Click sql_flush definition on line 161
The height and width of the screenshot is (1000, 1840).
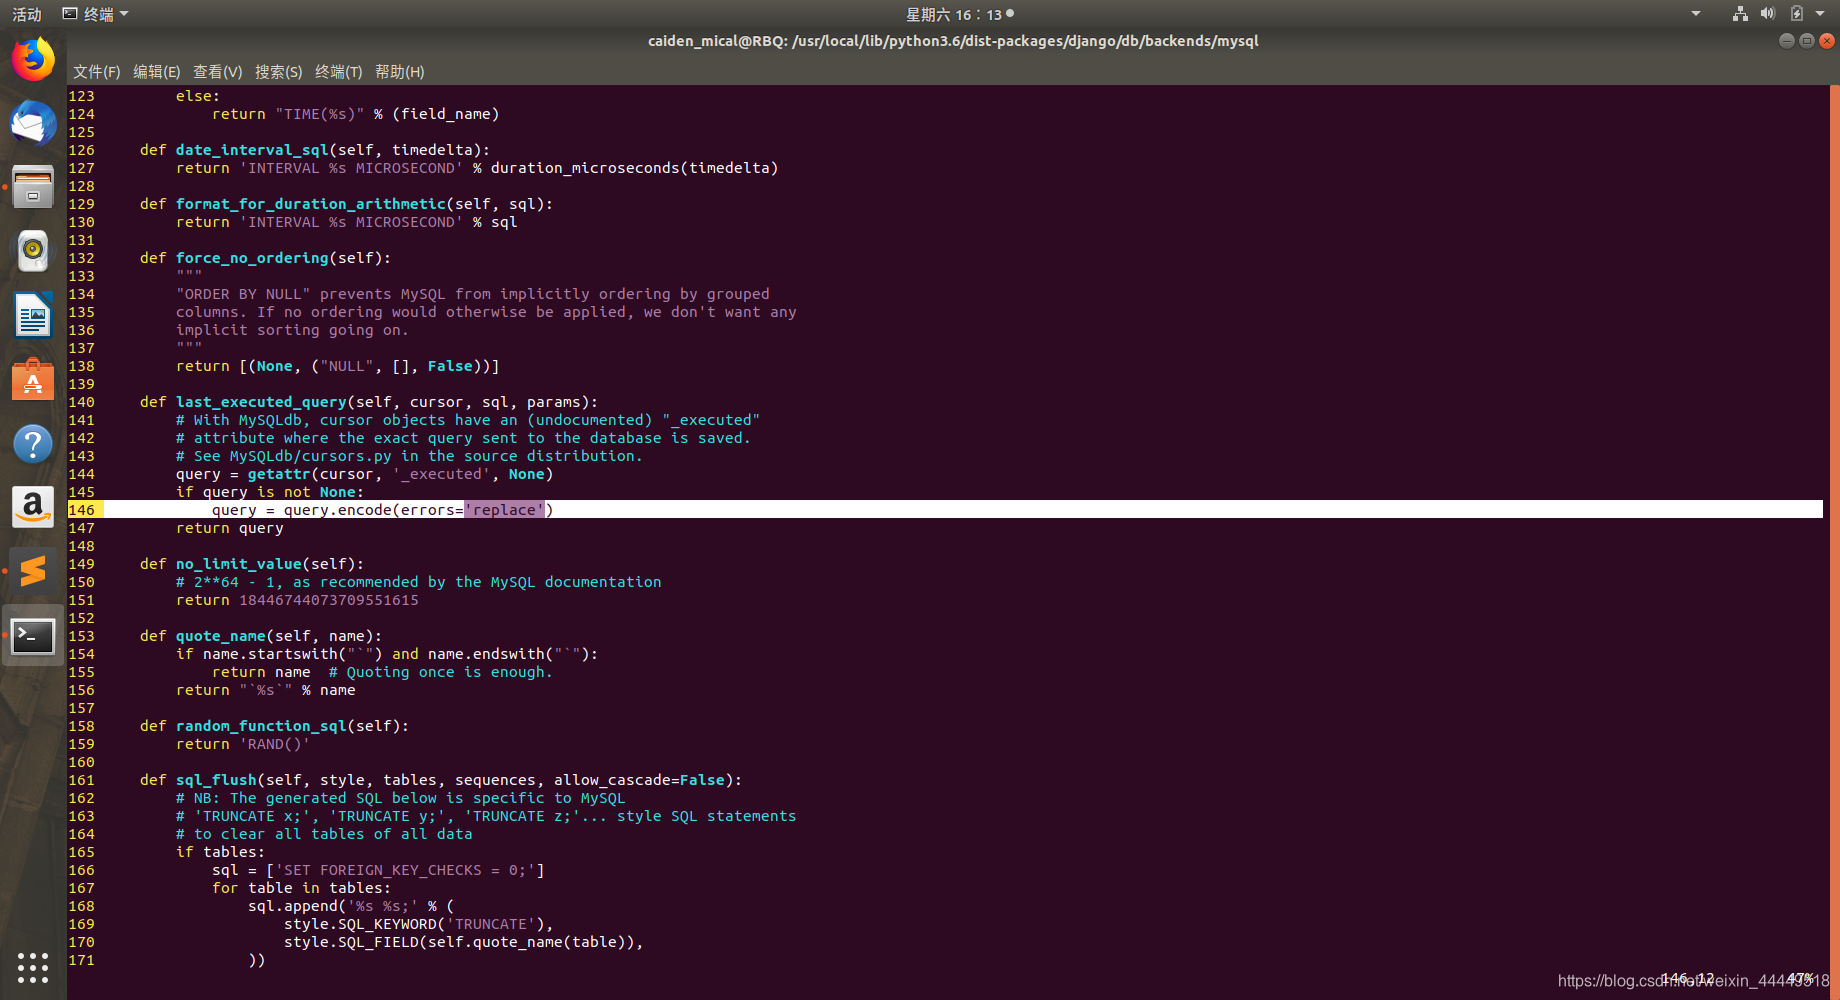tap(216, 780)
